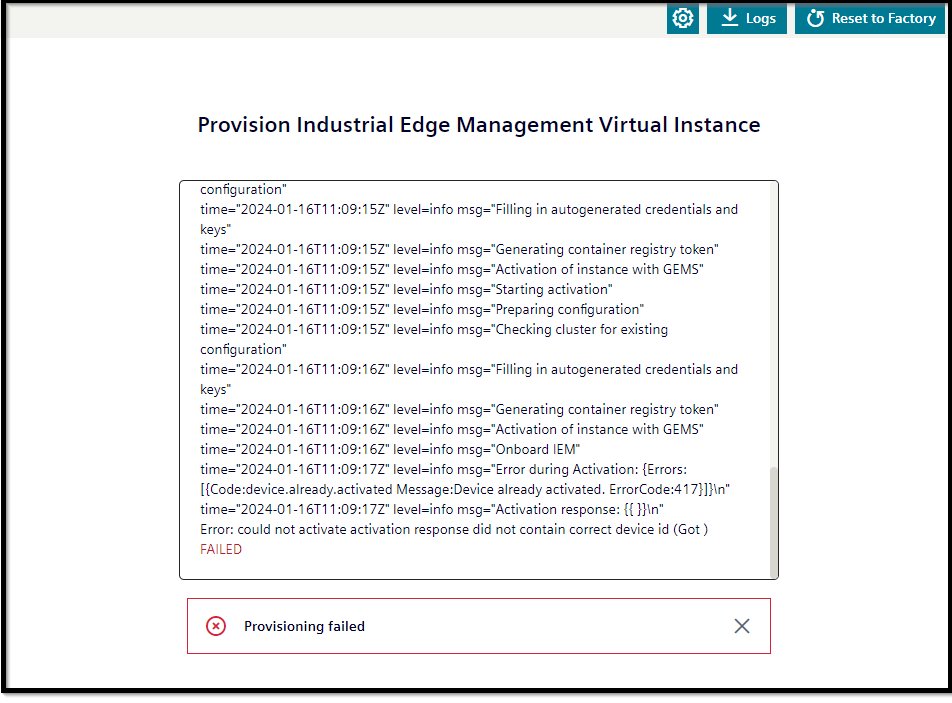Click the Checking cluster for existing log line
Viewport: 952px width, 703px height.
[x=433, y=329]
